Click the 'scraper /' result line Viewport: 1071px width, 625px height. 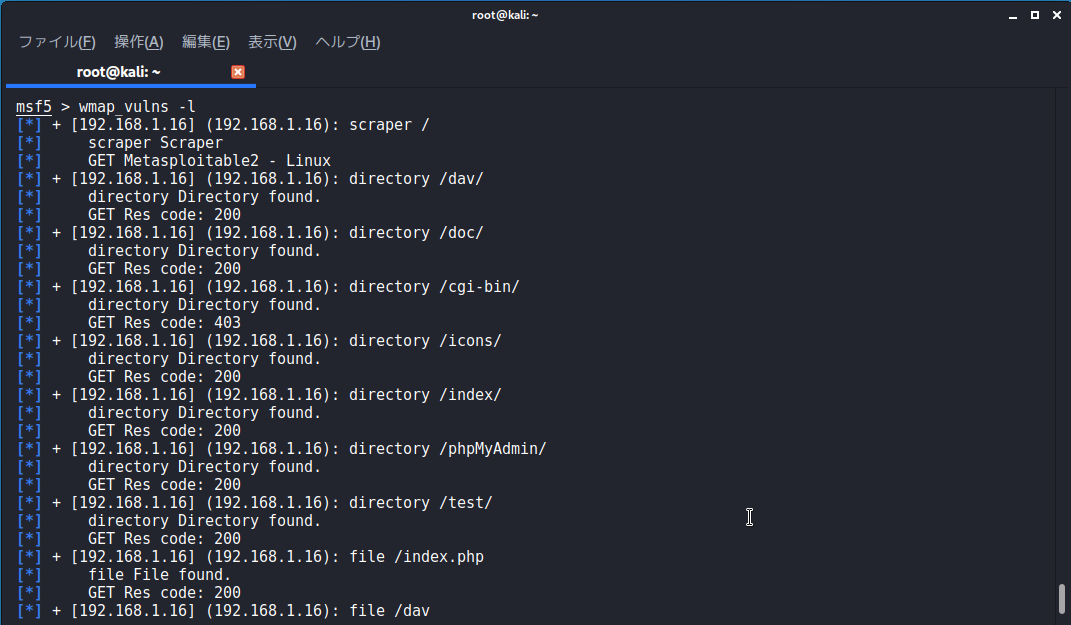coord(223,125)
